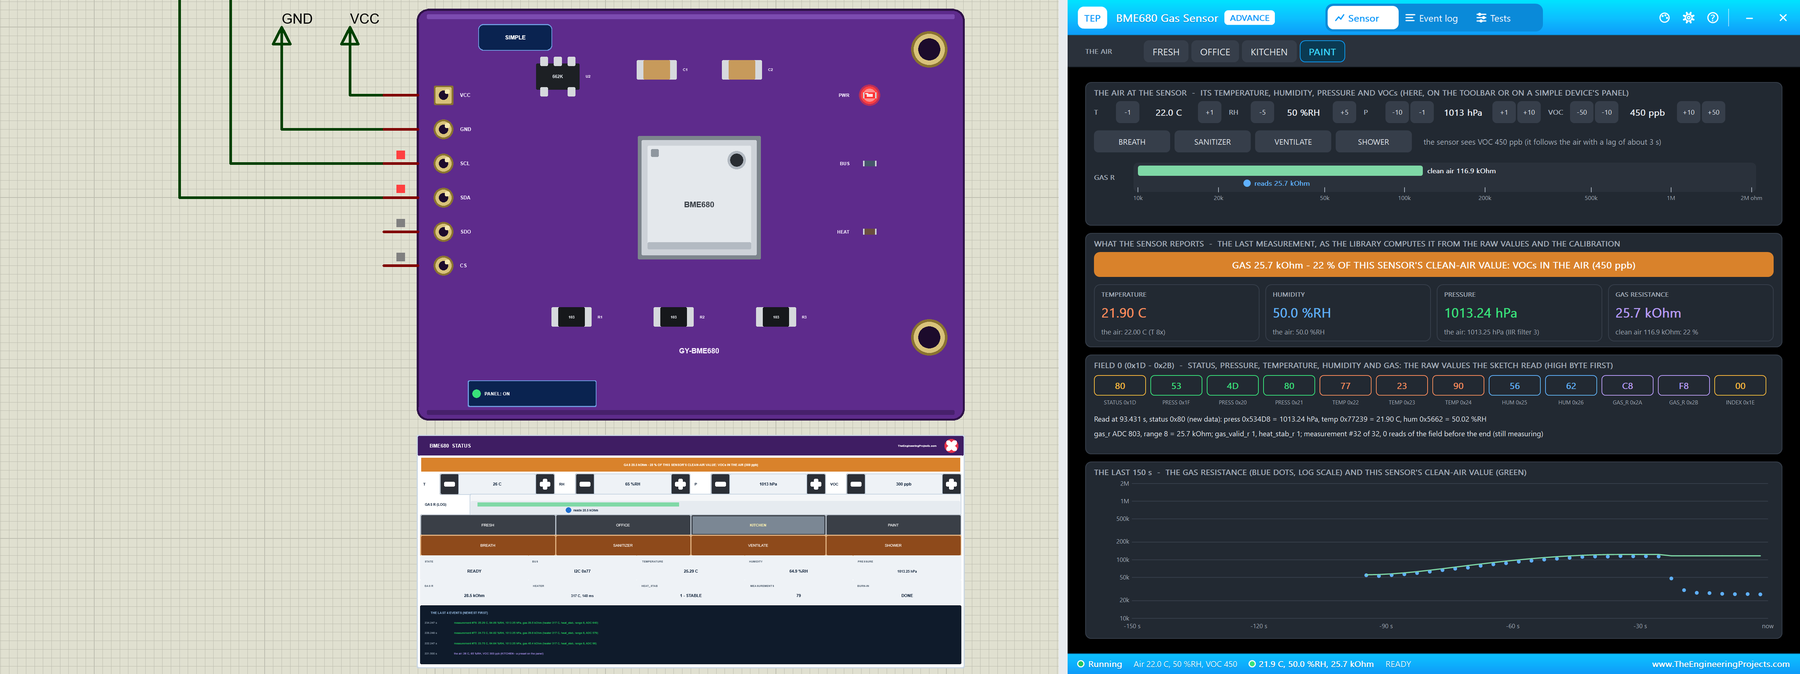
Task: Click the 662K regulator chip U2
Action: (557, 76)
